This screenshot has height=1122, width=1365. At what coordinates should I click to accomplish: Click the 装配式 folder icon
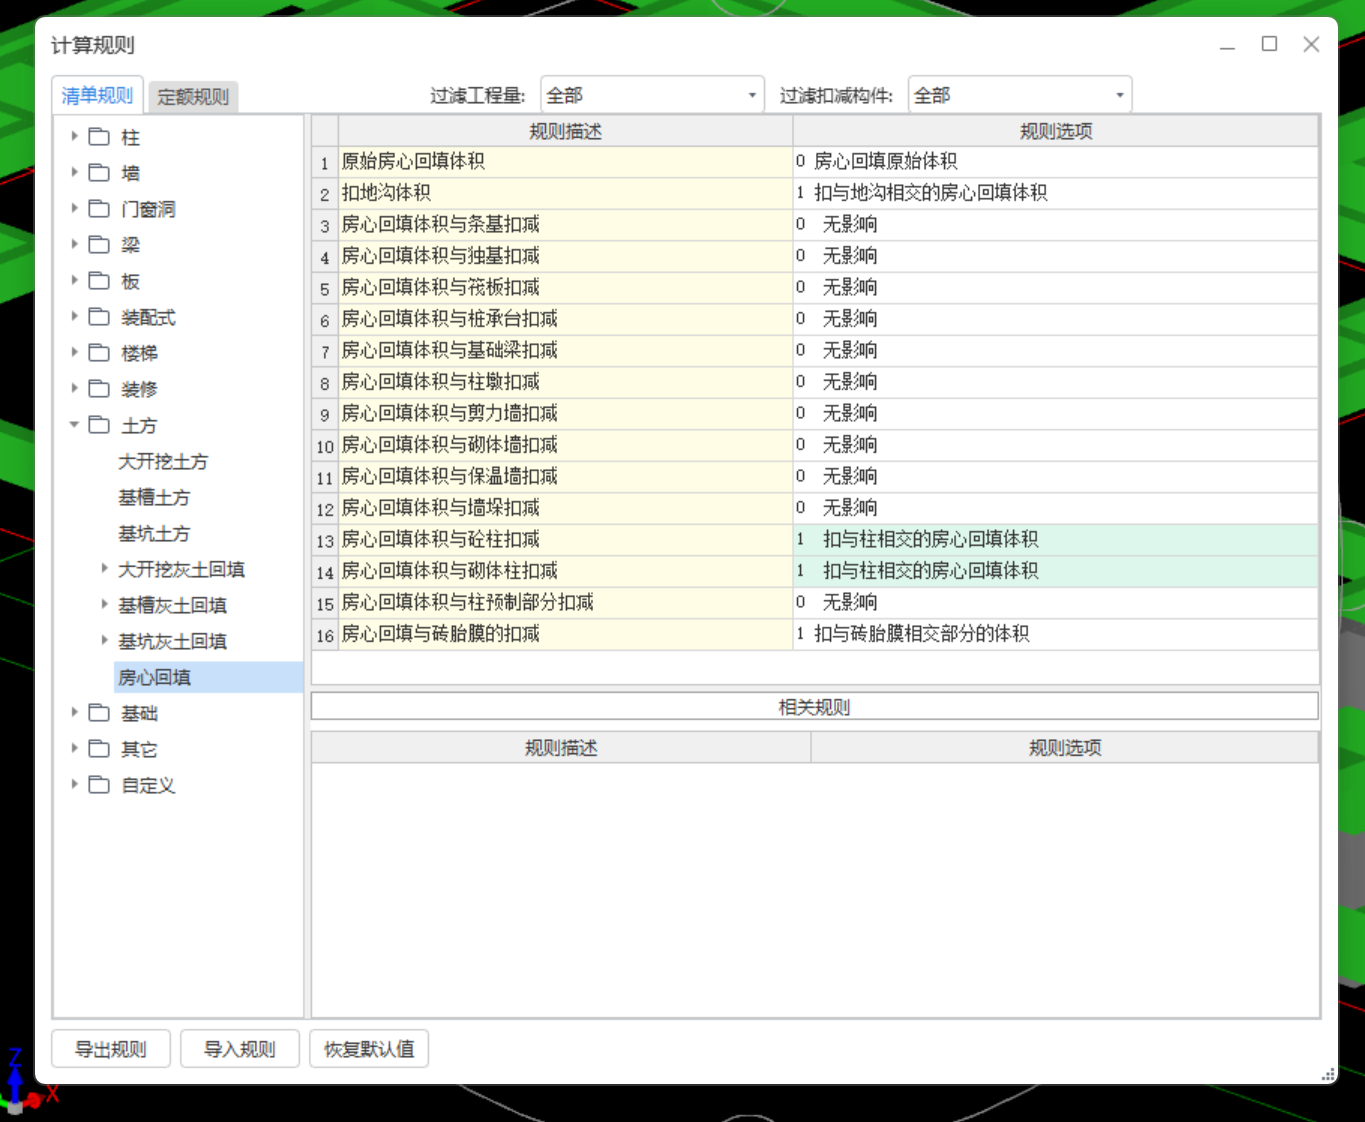point(99,317)
